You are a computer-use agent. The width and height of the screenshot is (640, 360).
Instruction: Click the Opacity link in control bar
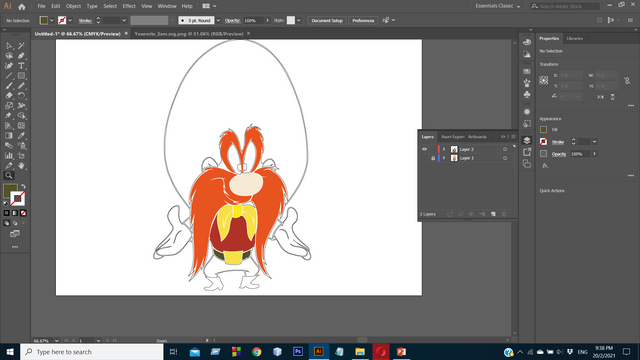click(x=232, y=20)
